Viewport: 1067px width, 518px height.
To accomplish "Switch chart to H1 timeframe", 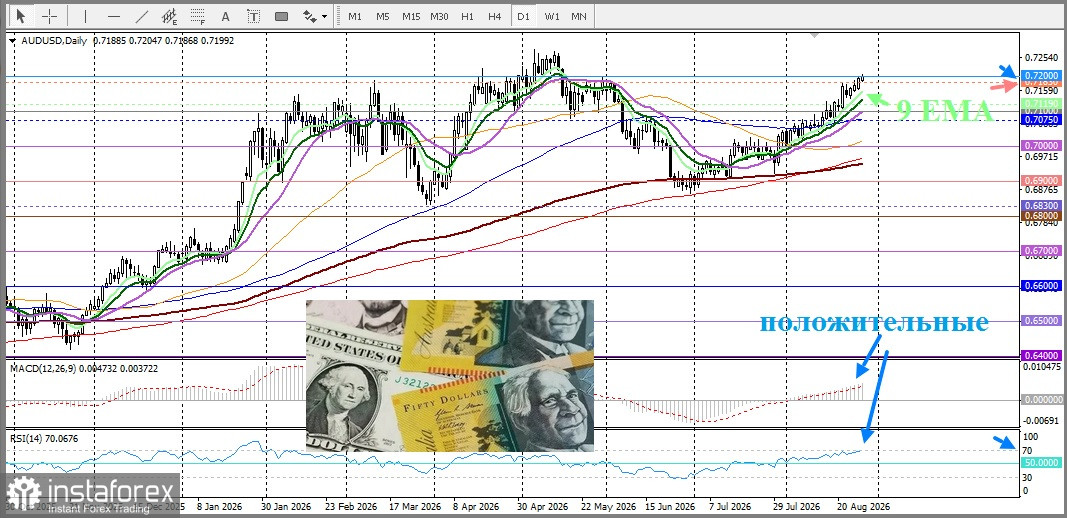I will click(x=467, y=16).
